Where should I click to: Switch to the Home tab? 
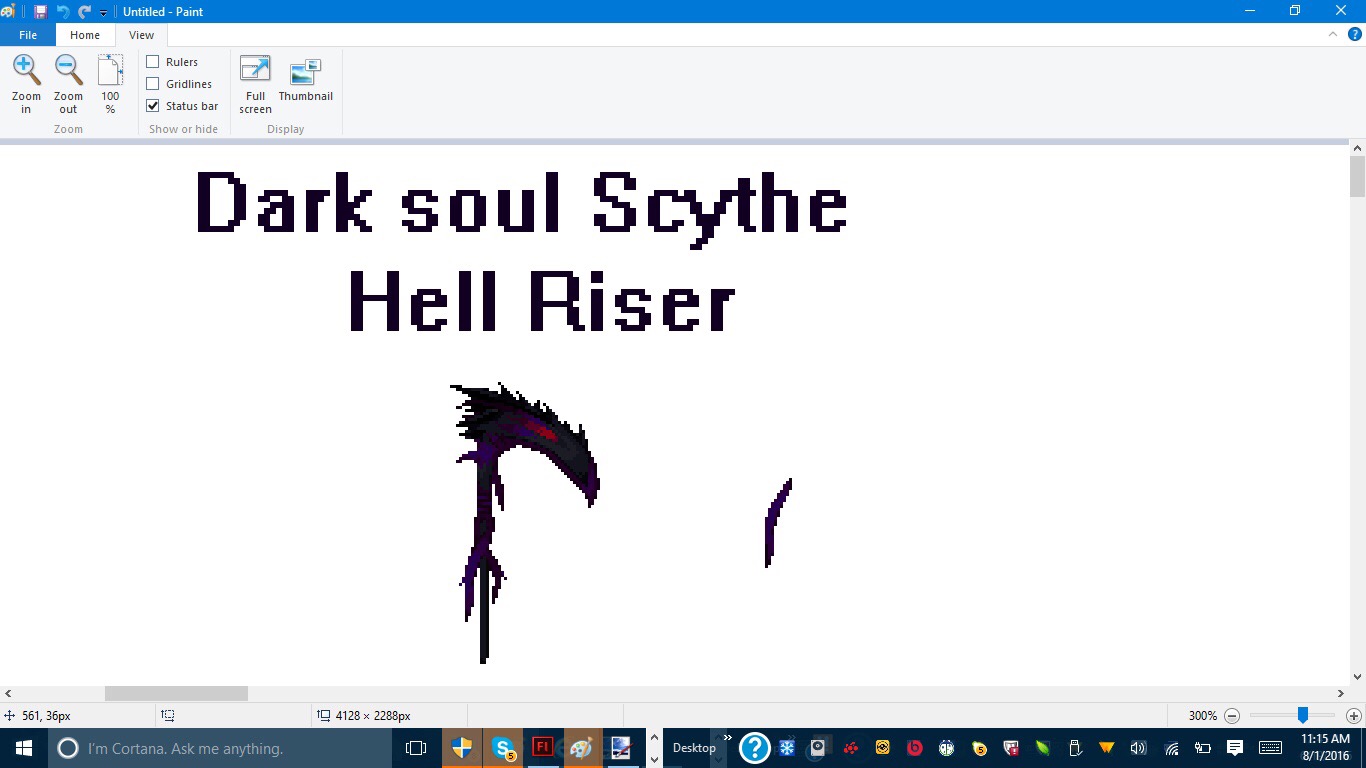tap(85, 35)
